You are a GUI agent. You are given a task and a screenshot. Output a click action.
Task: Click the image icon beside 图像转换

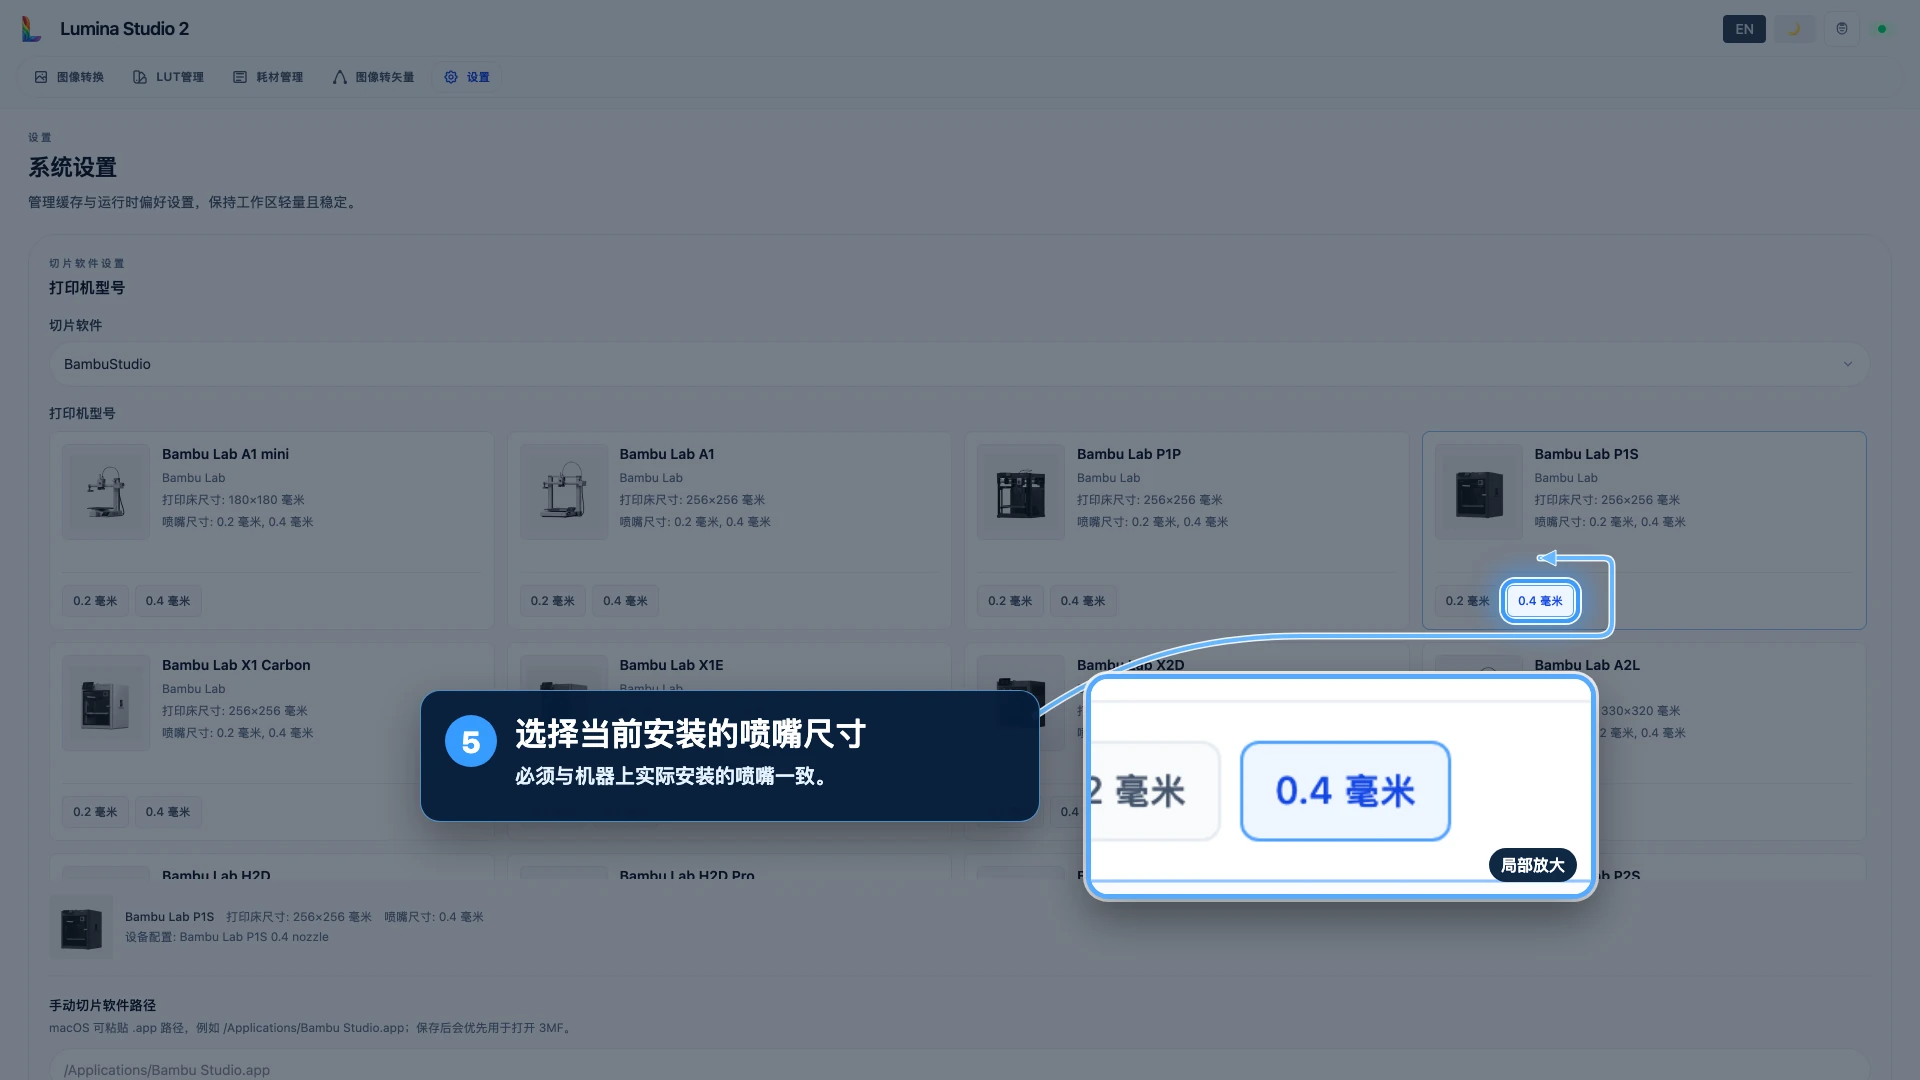[41, 77]
